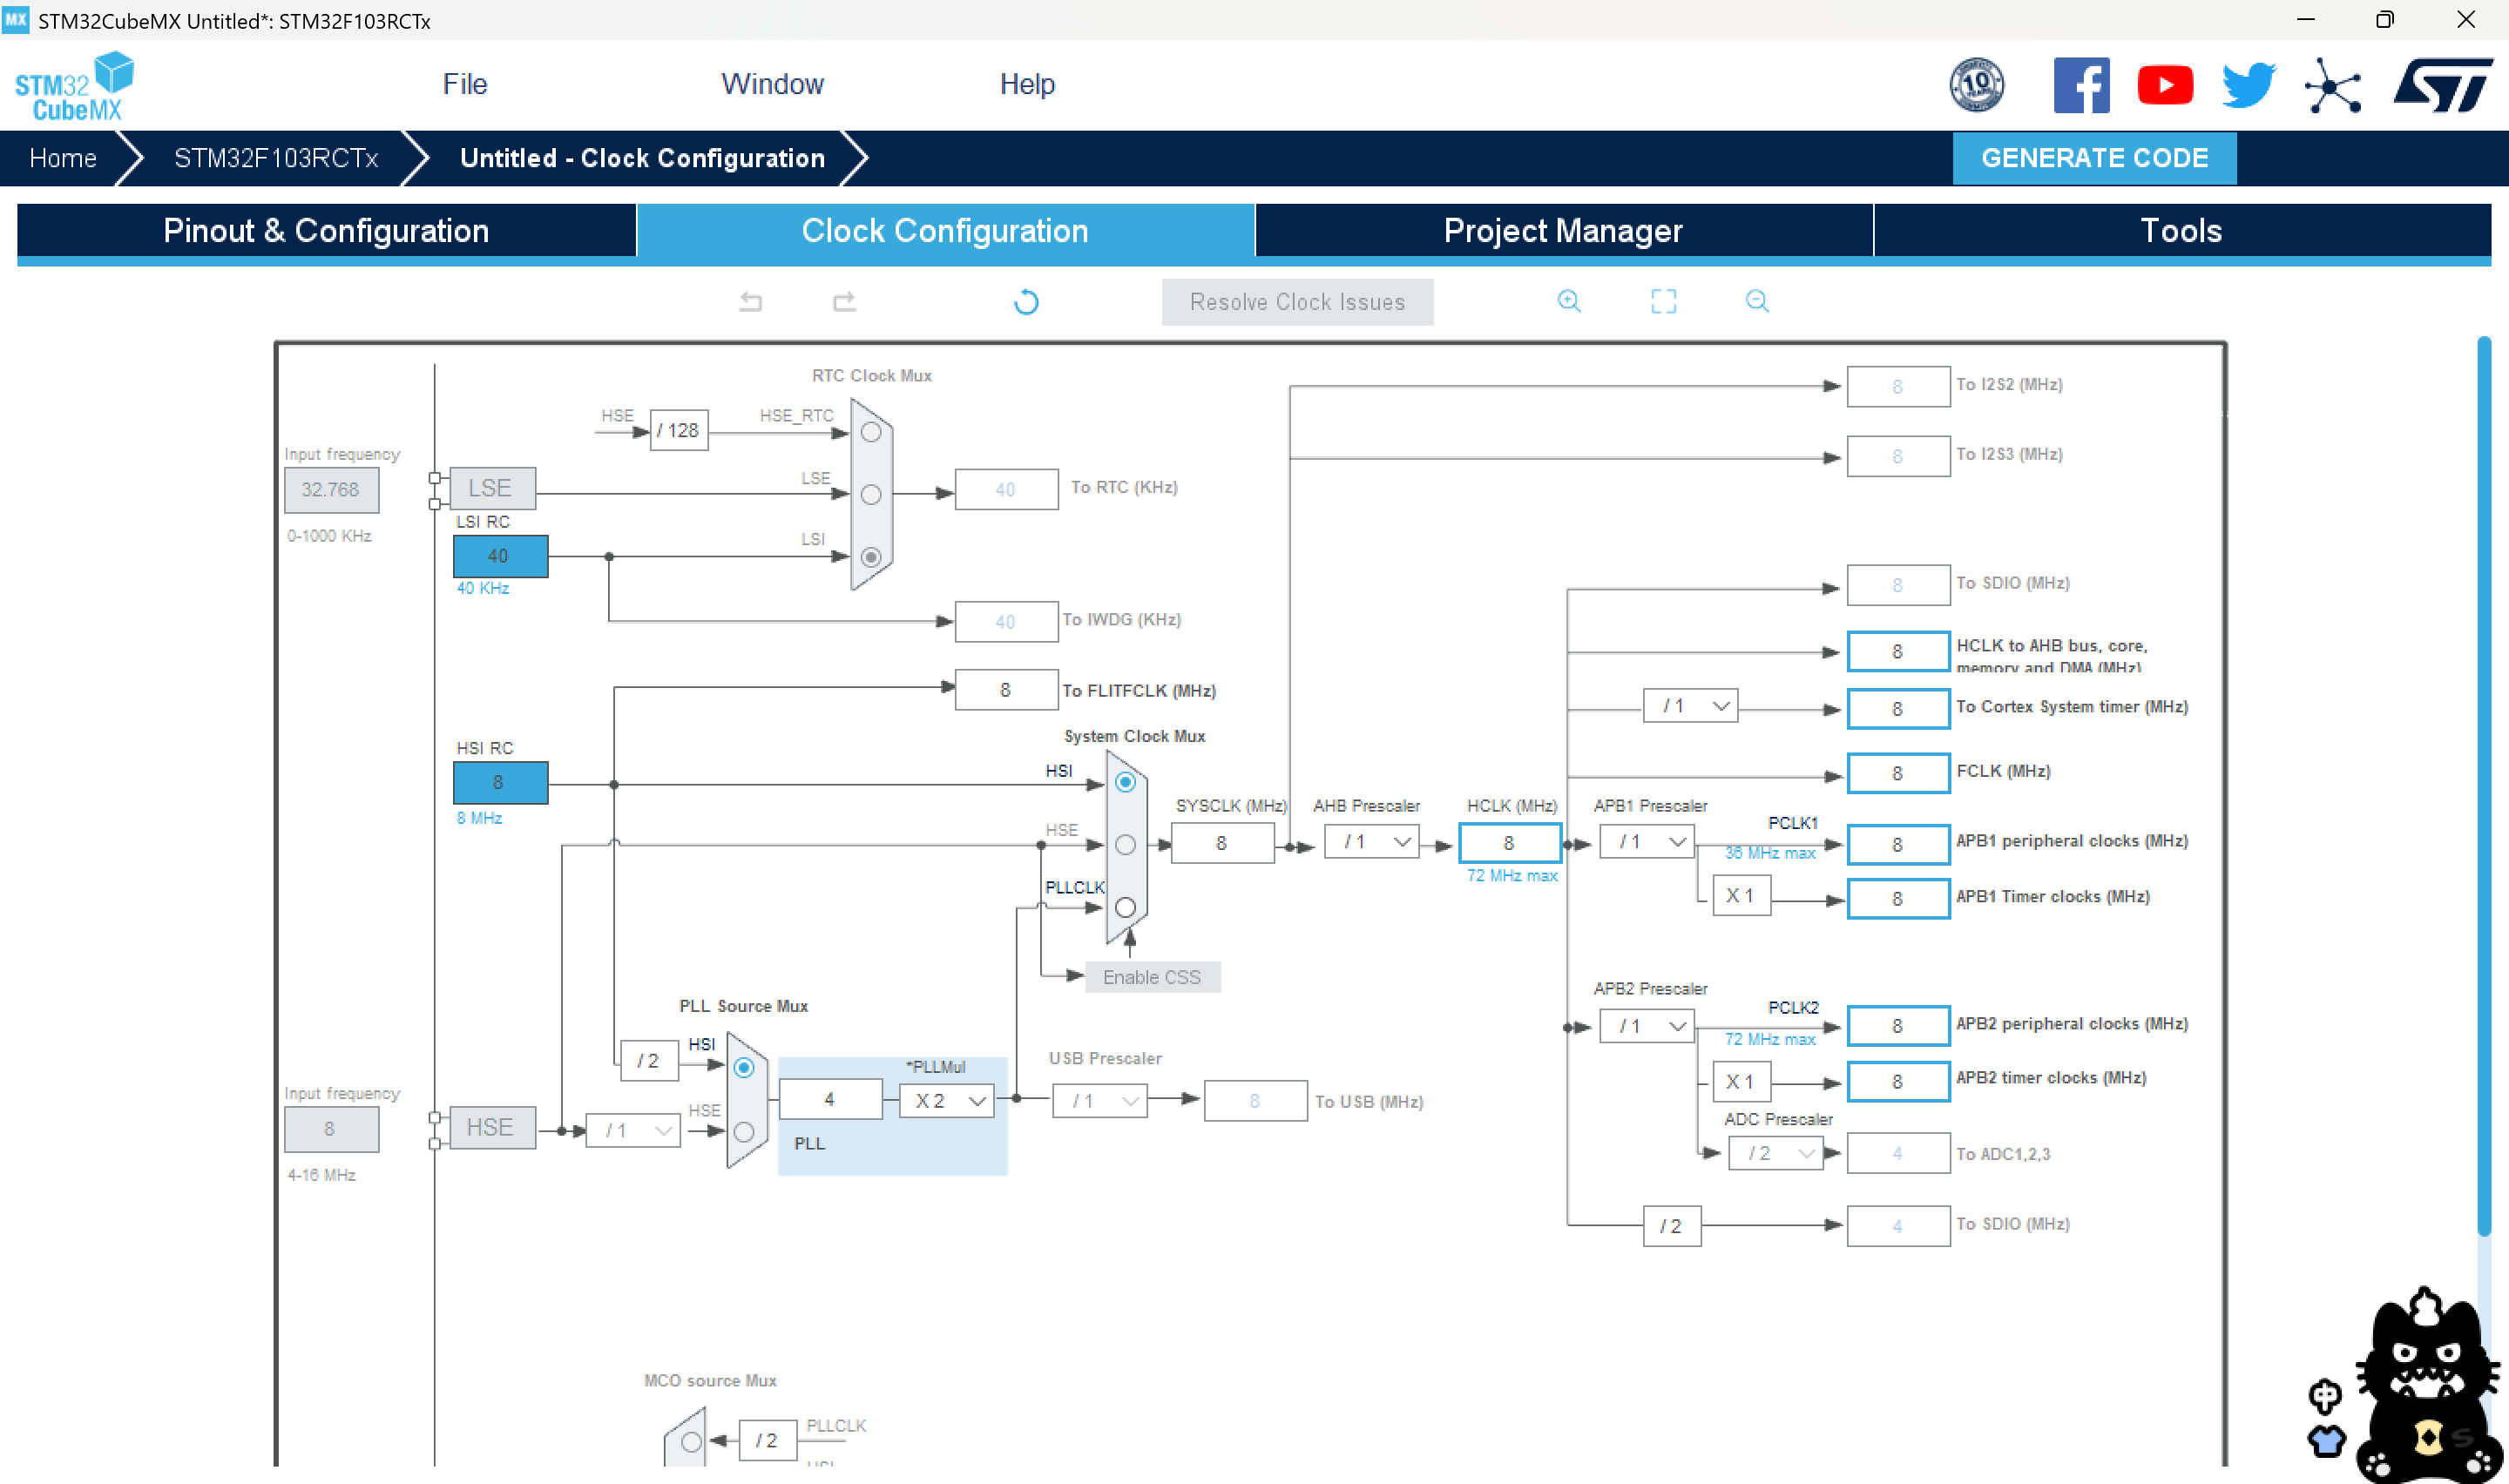
Task: Select LSI in RTC Clock Mux
Action: coord(871,557)
